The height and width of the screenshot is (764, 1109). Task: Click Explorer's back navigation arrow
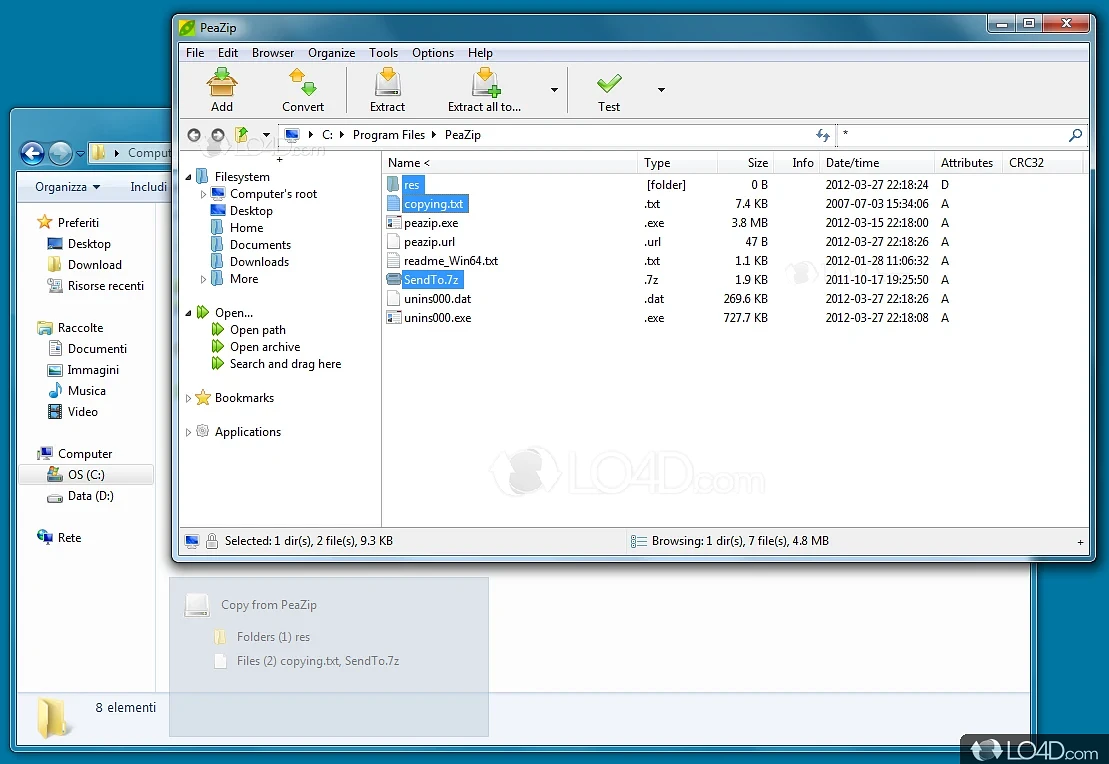tap(33, 153)
